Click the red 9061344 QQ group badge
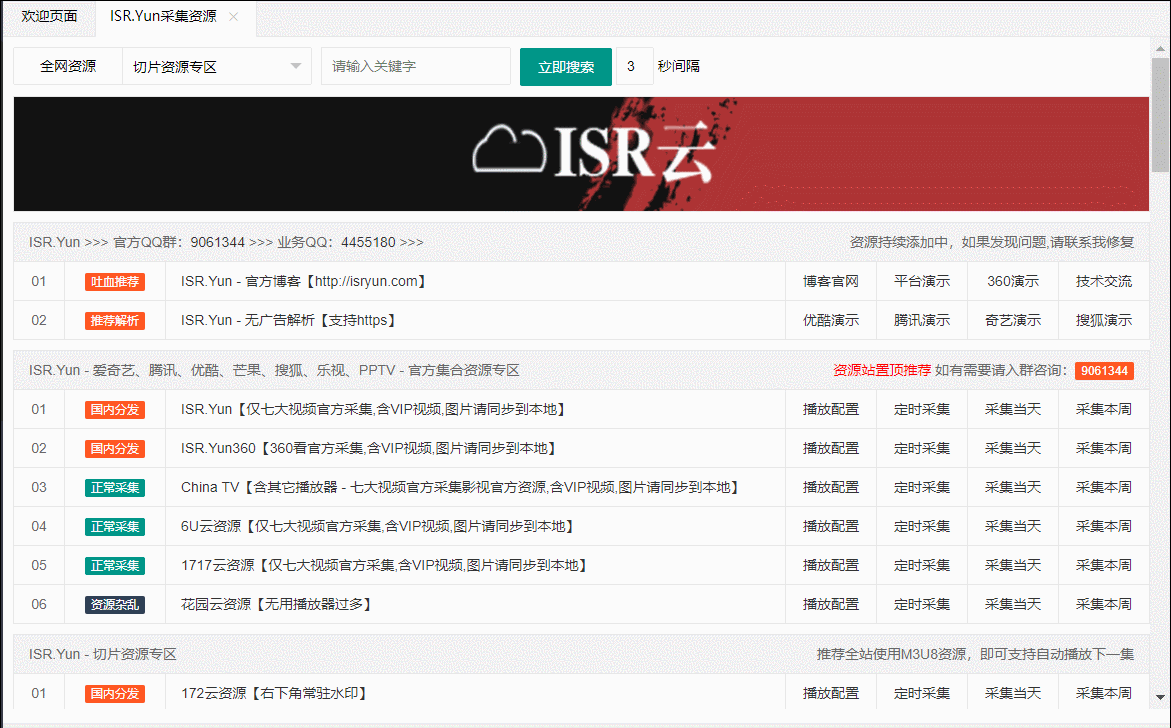Viewport: 1171px width, 728px height. [x=1104, y=370]
